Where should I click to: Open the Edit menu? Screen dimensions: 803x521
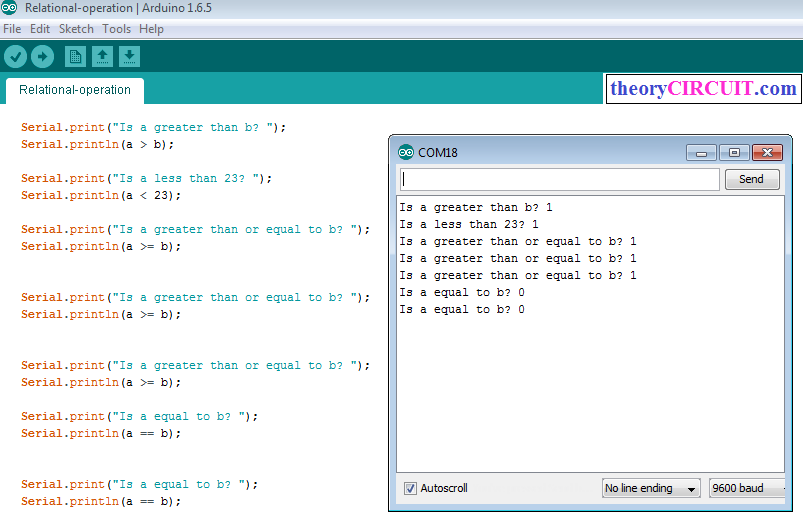(40, 29)
